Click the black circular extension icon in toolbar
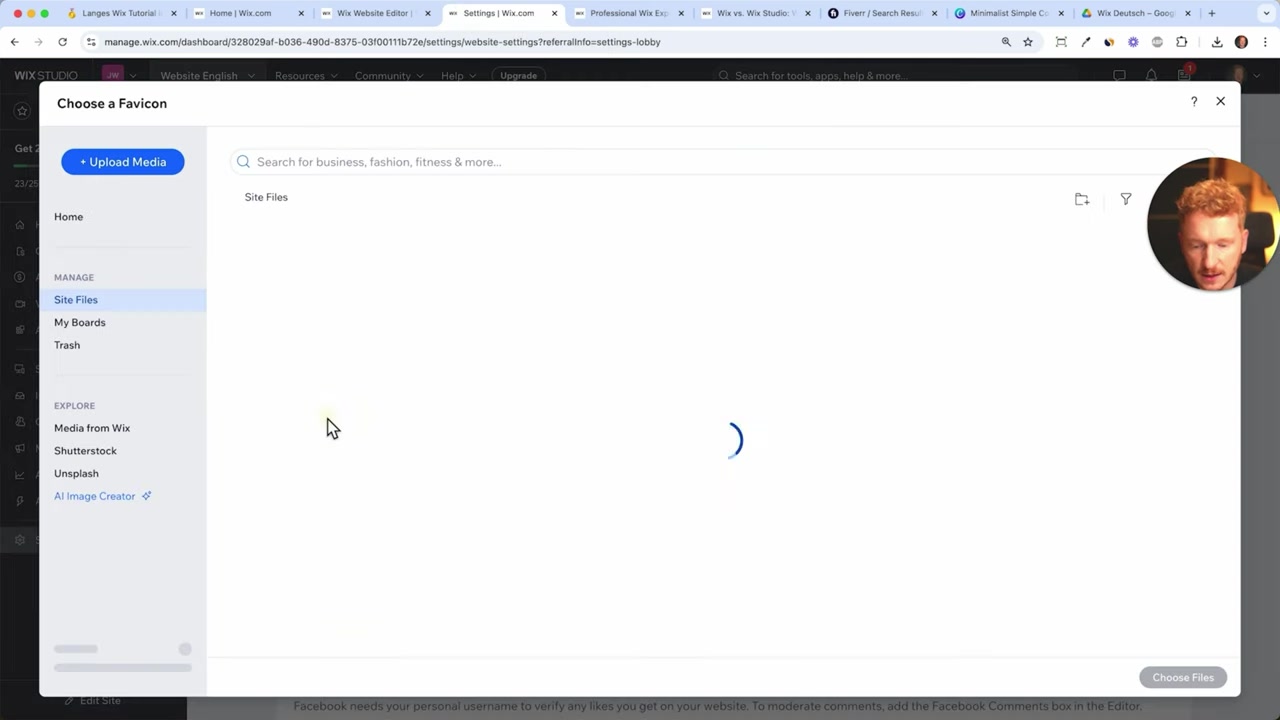1280x720 pixels. tap(1109, 42)
